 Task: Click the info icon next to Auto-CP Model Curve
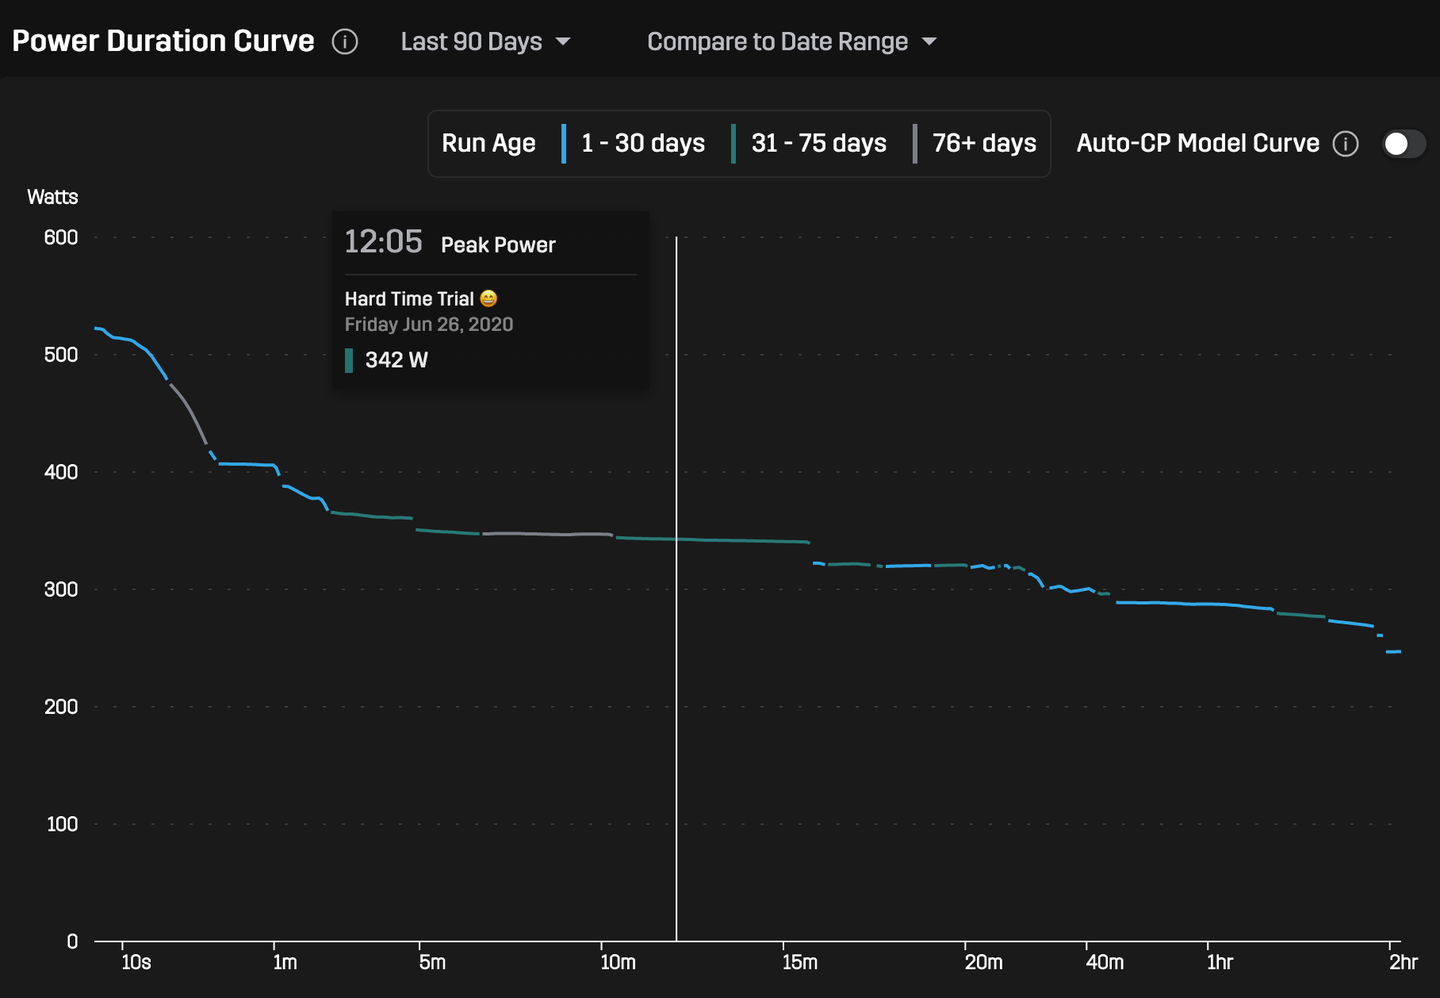pos(1347,144)
